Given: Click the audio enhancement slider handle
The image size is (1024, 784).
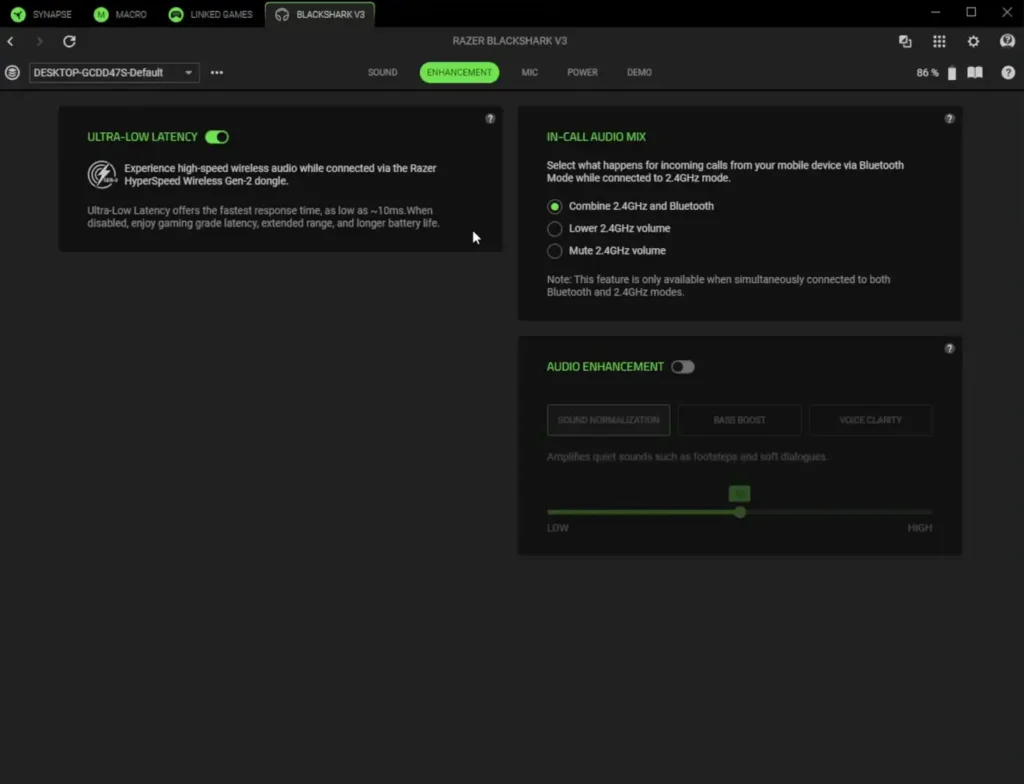Looking at the screenshot, I should pos(740,512).
